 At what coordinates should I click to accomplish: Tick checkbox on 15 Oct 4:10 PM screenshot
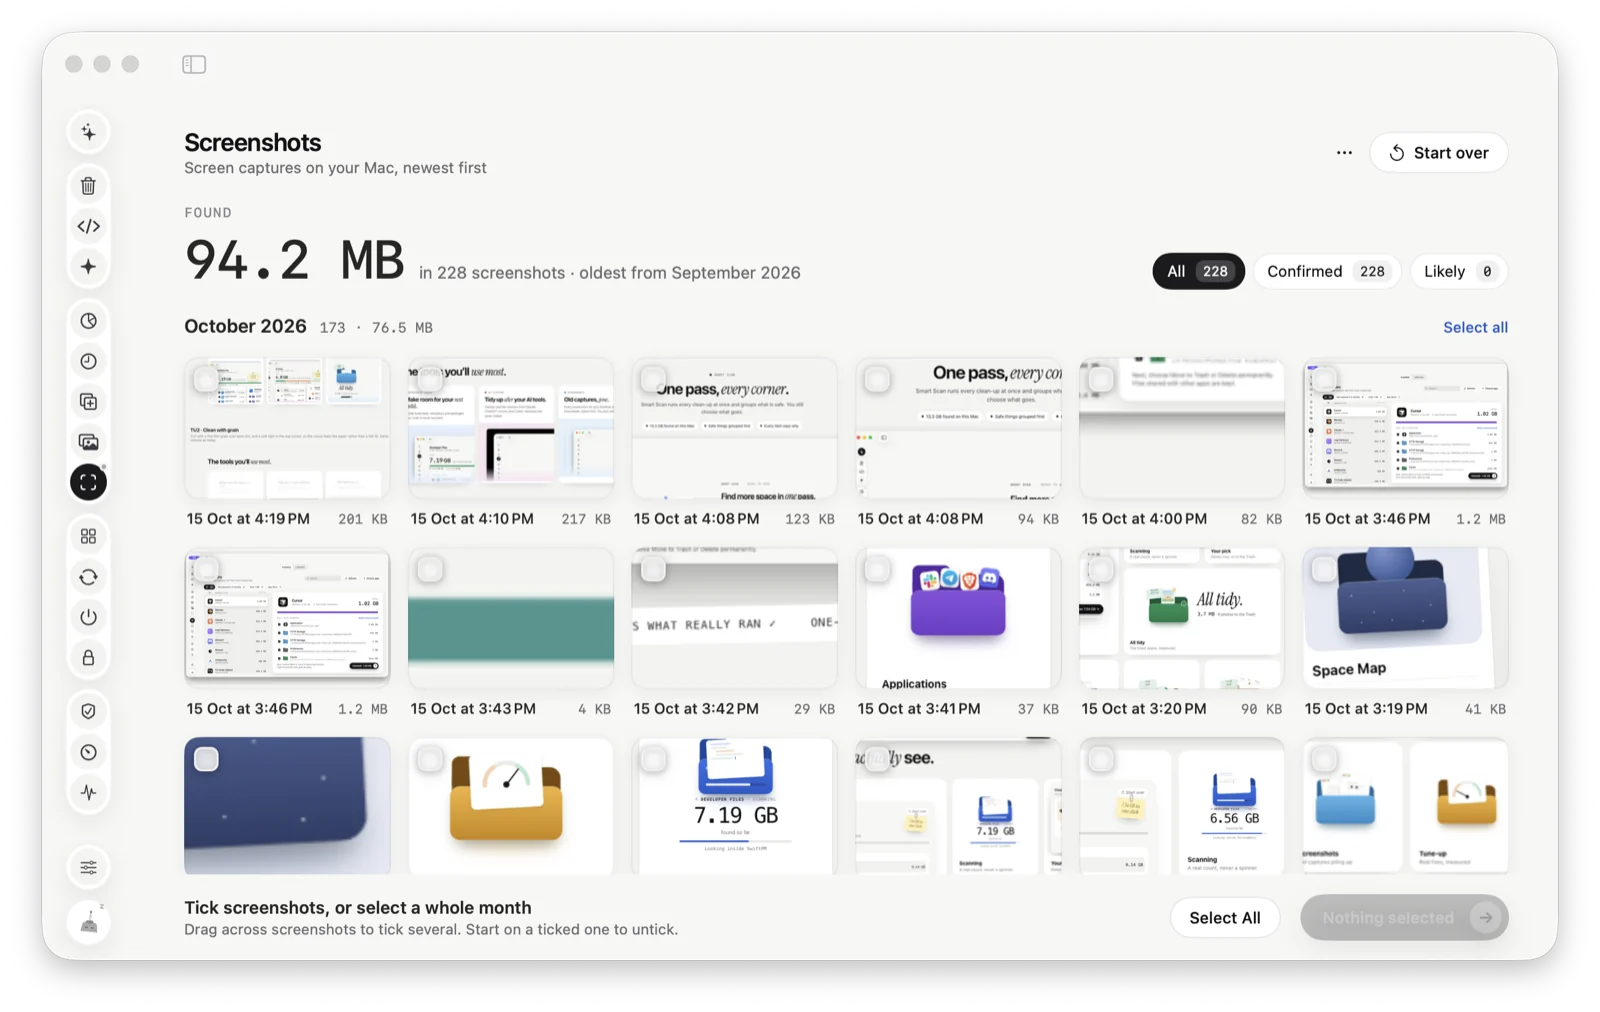tap(430, 380)
